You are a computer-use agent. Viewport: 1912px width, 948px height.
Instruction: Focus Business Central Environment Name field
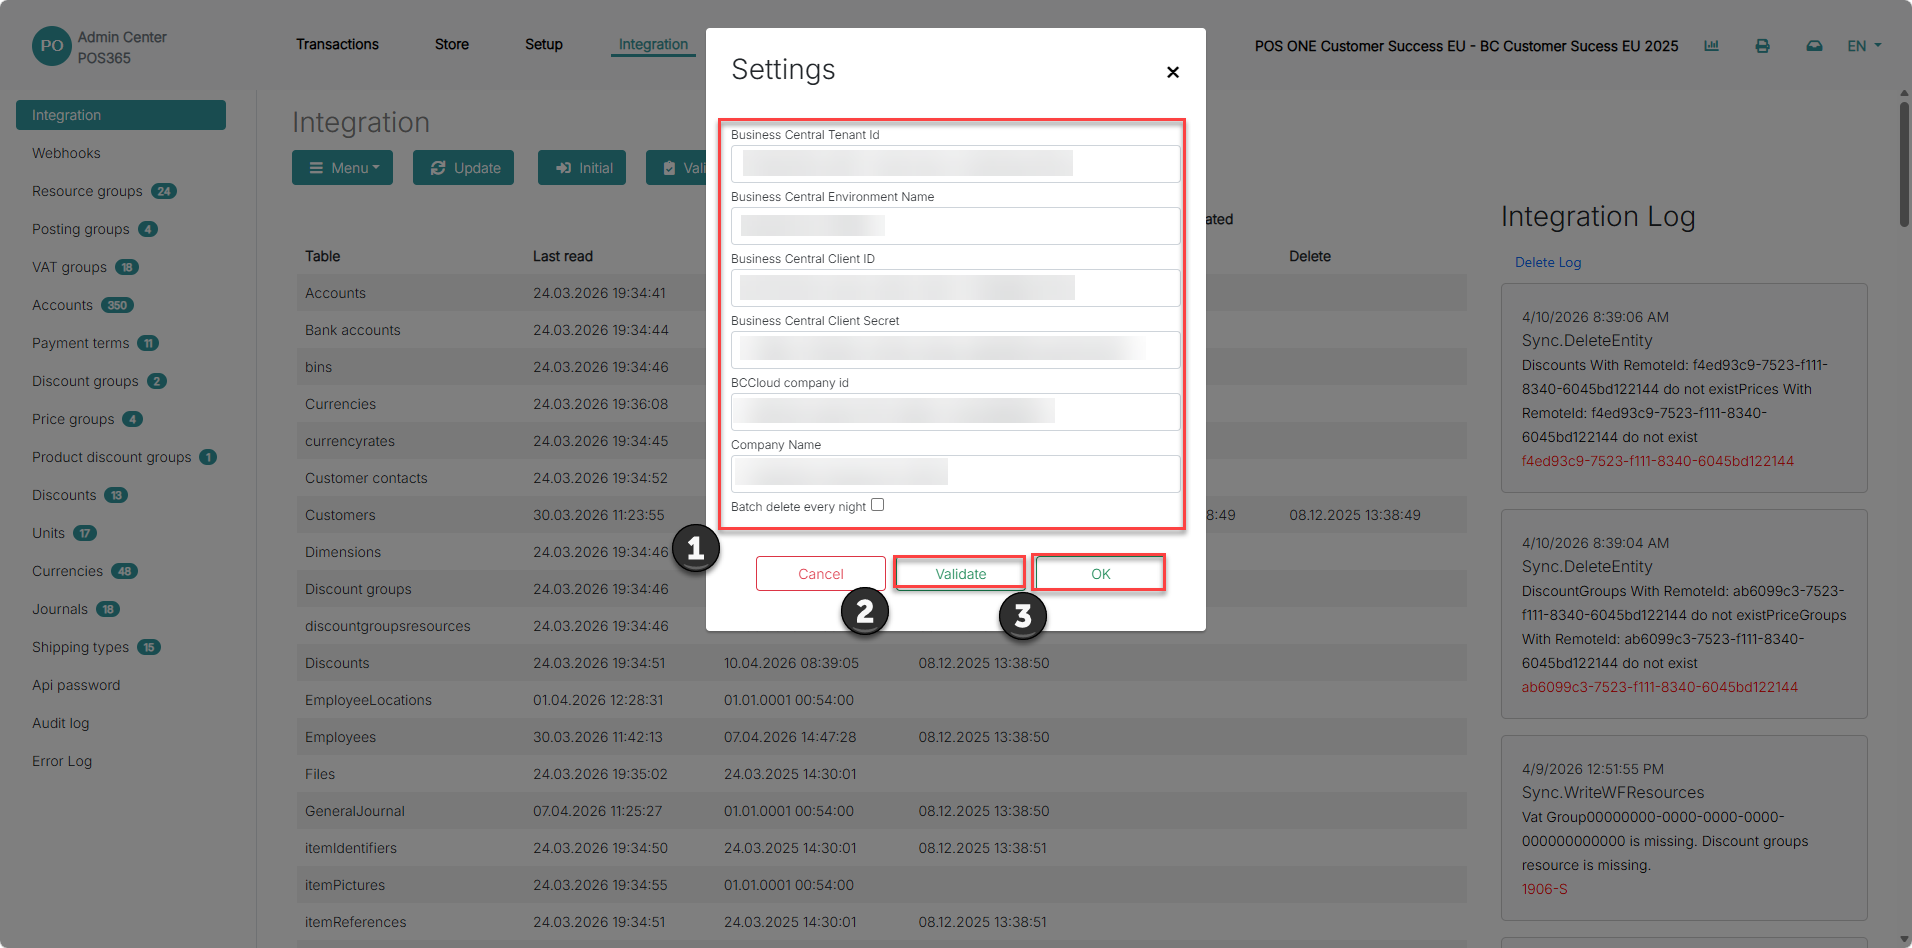click(956, 226)
